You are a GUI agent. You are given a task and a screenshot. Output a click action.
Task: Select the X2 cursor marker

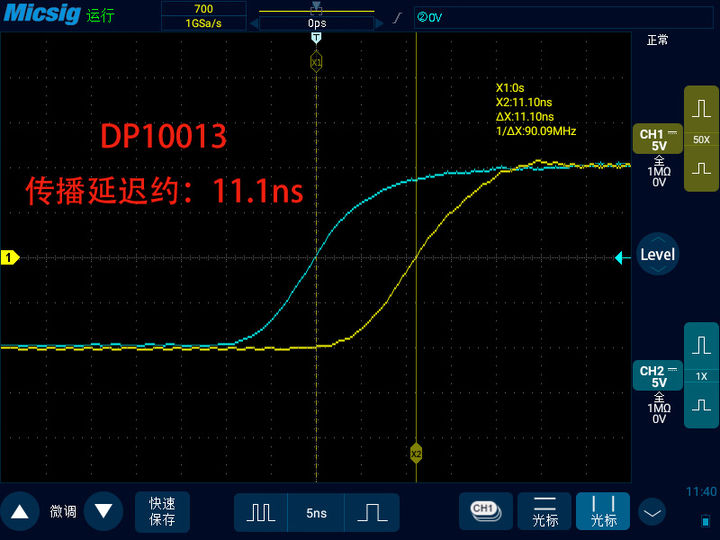[x=416, y=454]
